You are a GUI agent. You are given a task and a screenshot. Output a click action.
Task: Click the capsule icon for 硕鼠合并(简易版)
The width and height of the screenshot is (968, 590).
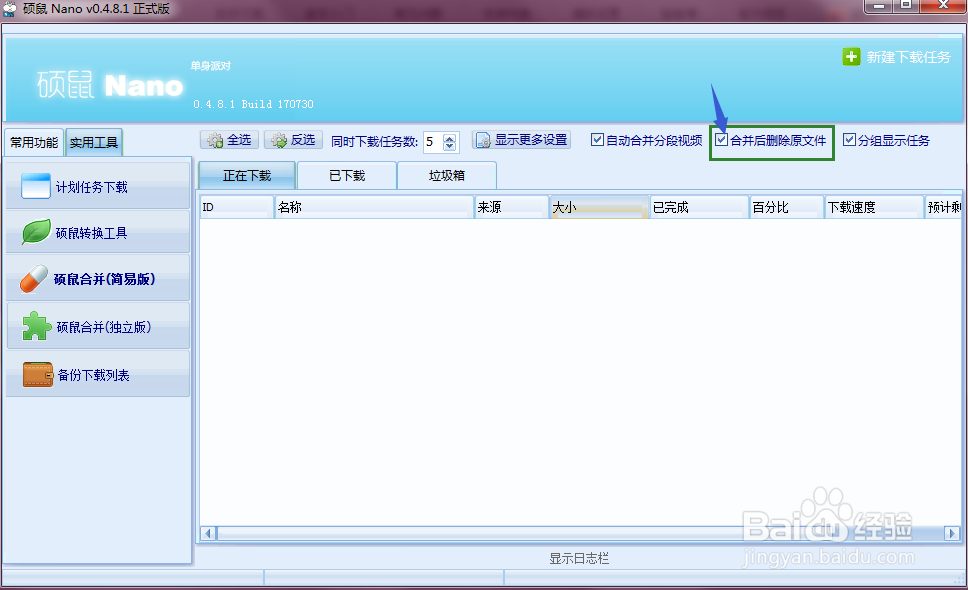(x=33, y=279)
